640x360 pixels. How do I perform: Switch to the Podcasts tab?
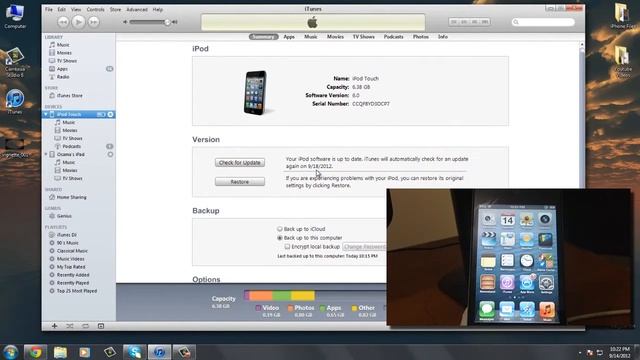(x=393, y=37)
